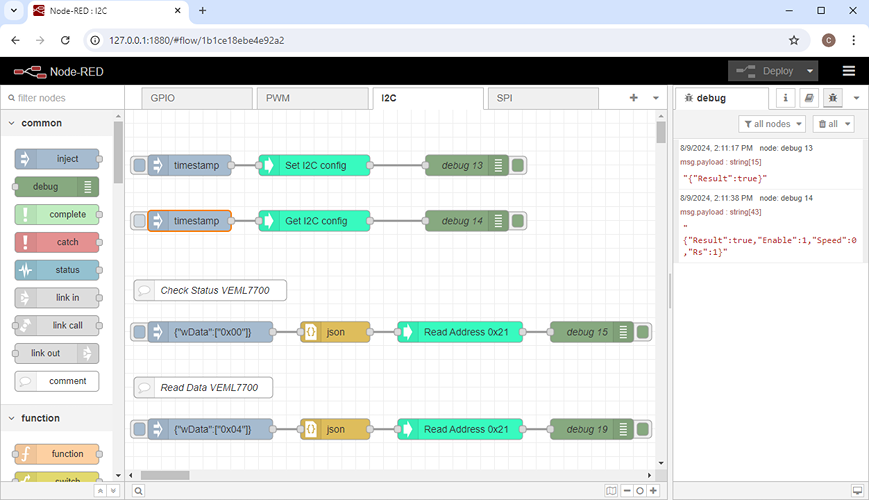Open the Deploy options dropdown arrow
869x500 pixels.
tap(810, 71)
